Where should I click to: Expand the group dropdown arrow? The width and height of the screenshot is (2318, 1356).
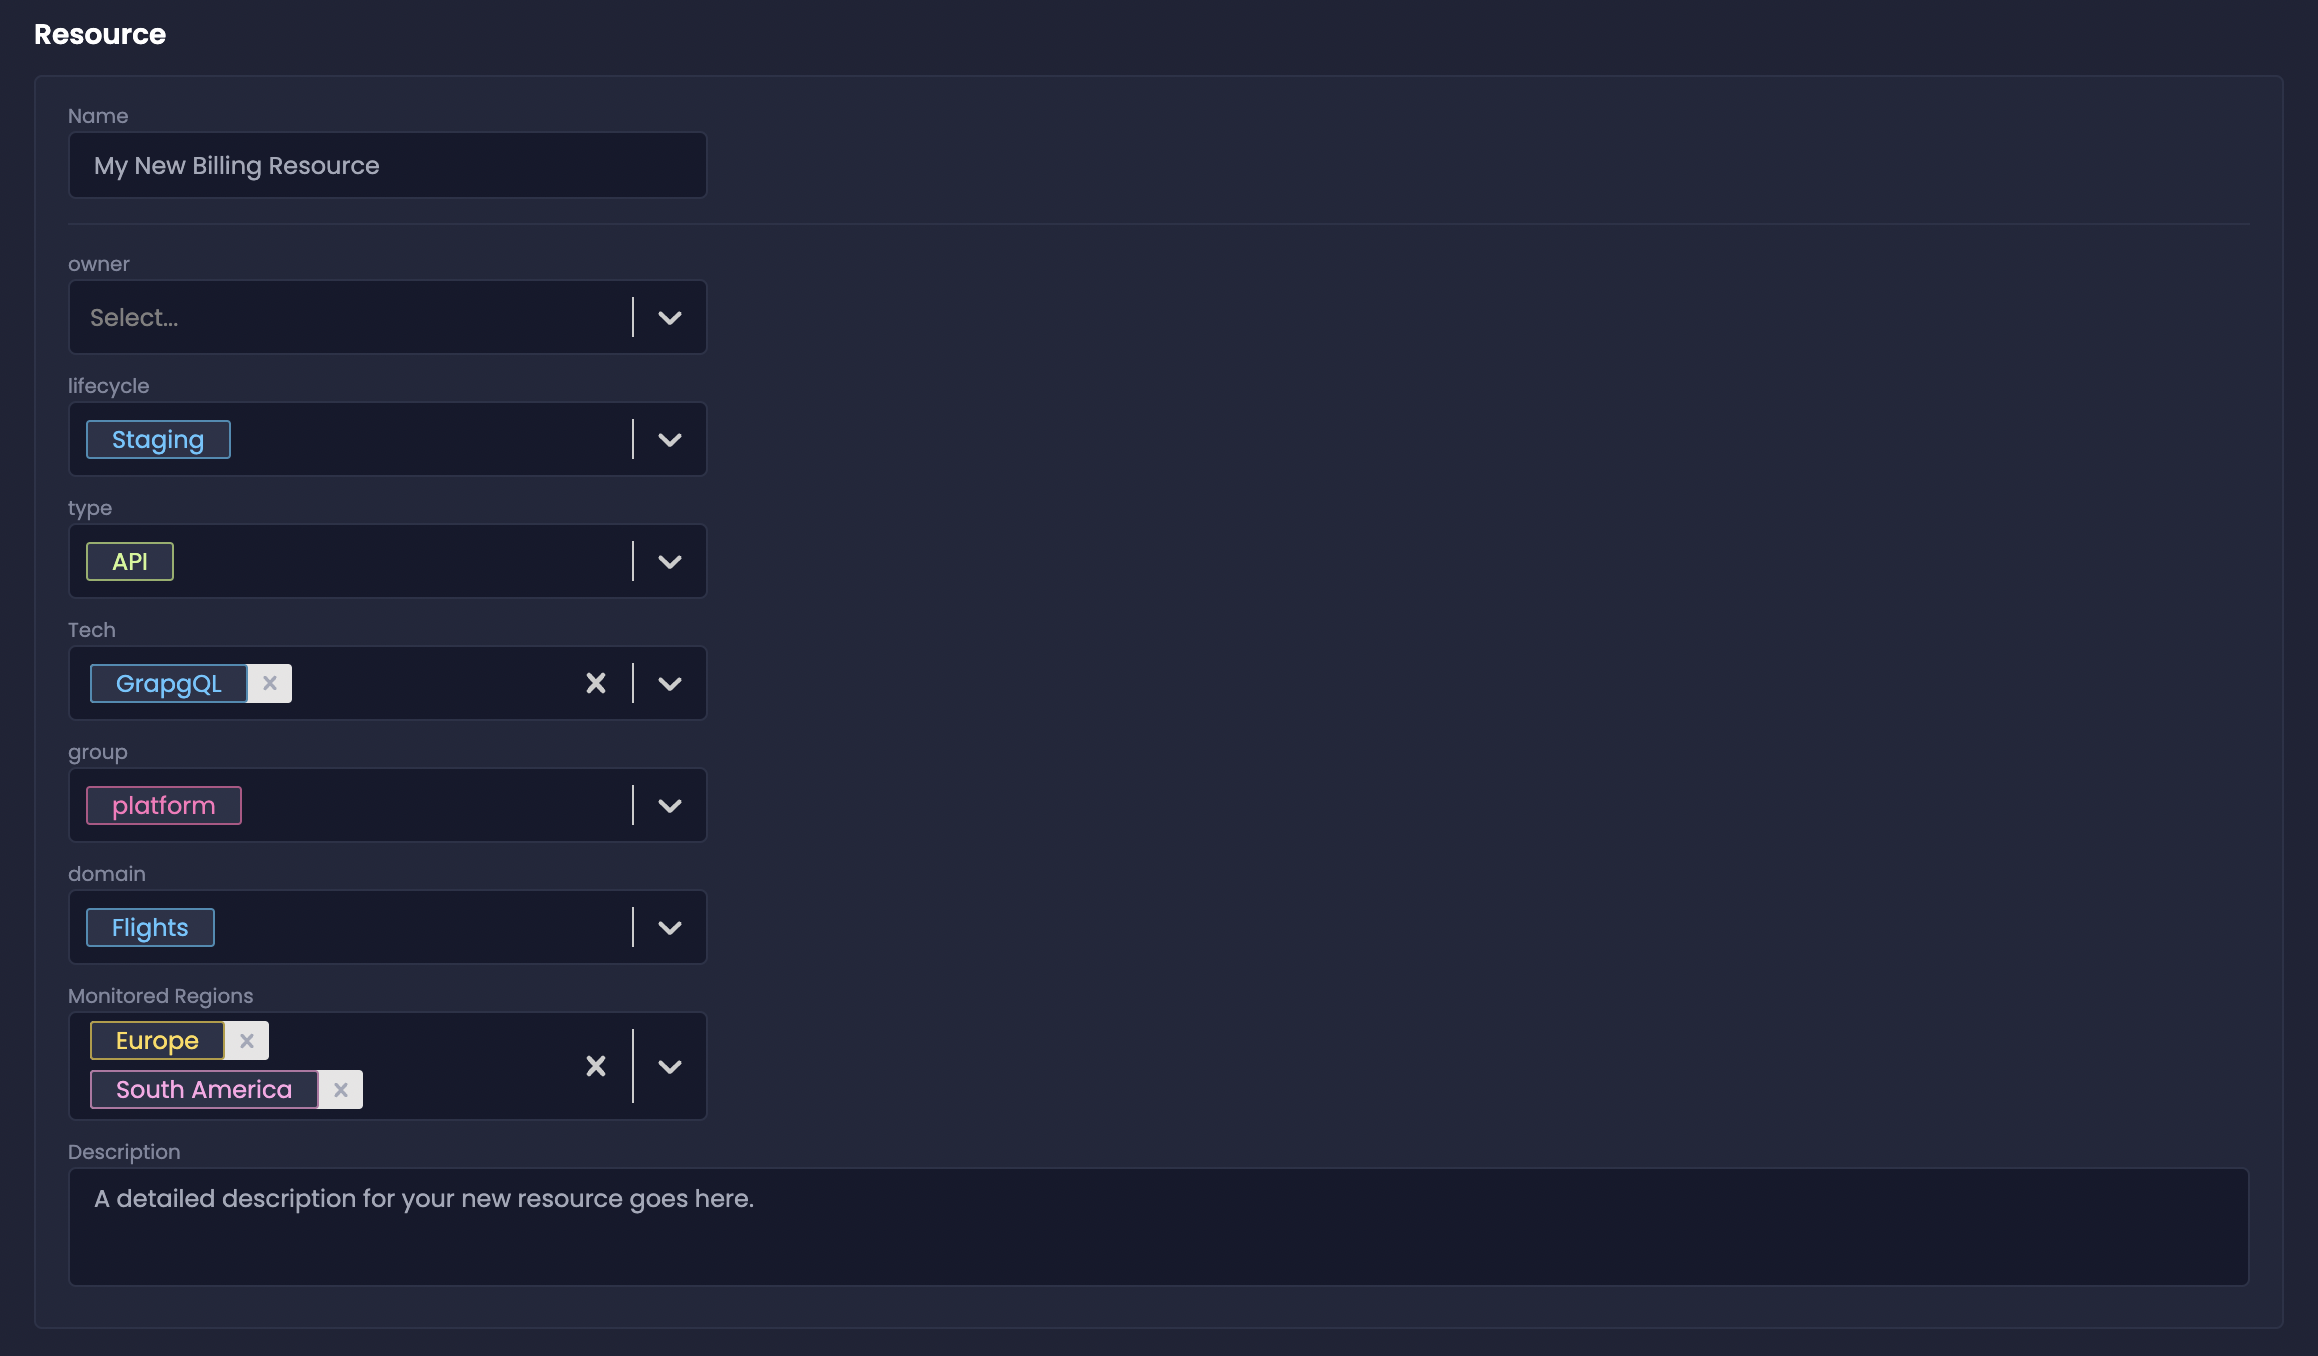pyautogui.click(x=670, y=805)
